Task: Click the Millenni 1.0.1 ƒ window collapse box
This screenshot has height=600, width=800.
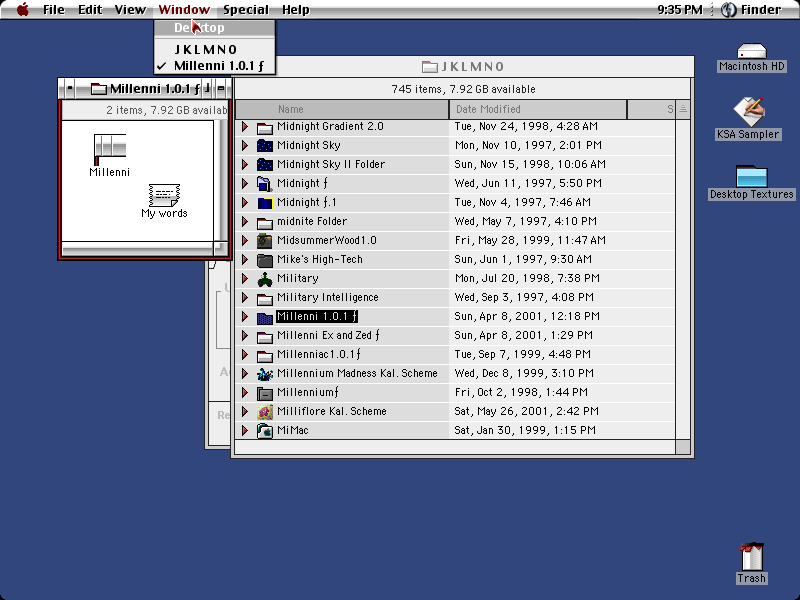Action: 221,89
